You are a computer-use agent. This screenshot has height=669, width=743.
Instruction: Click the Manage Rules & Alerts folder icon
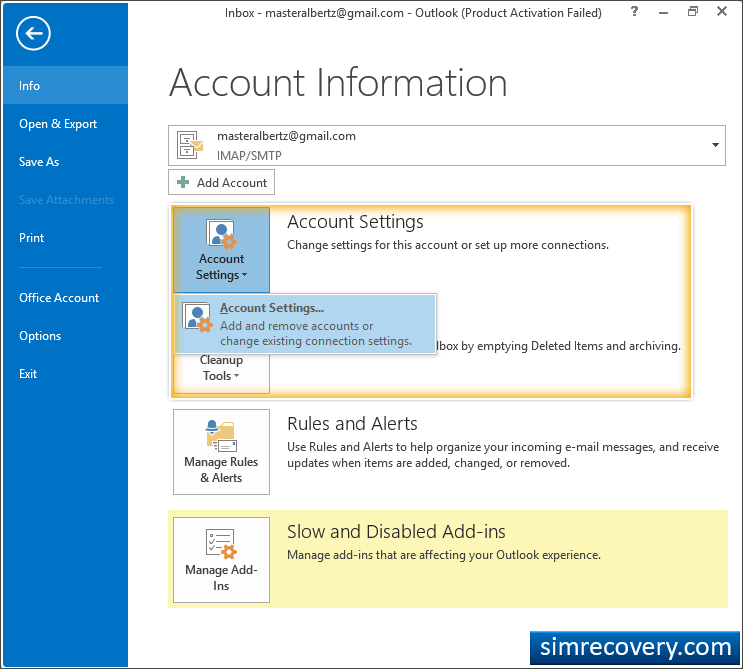point(221,436)
